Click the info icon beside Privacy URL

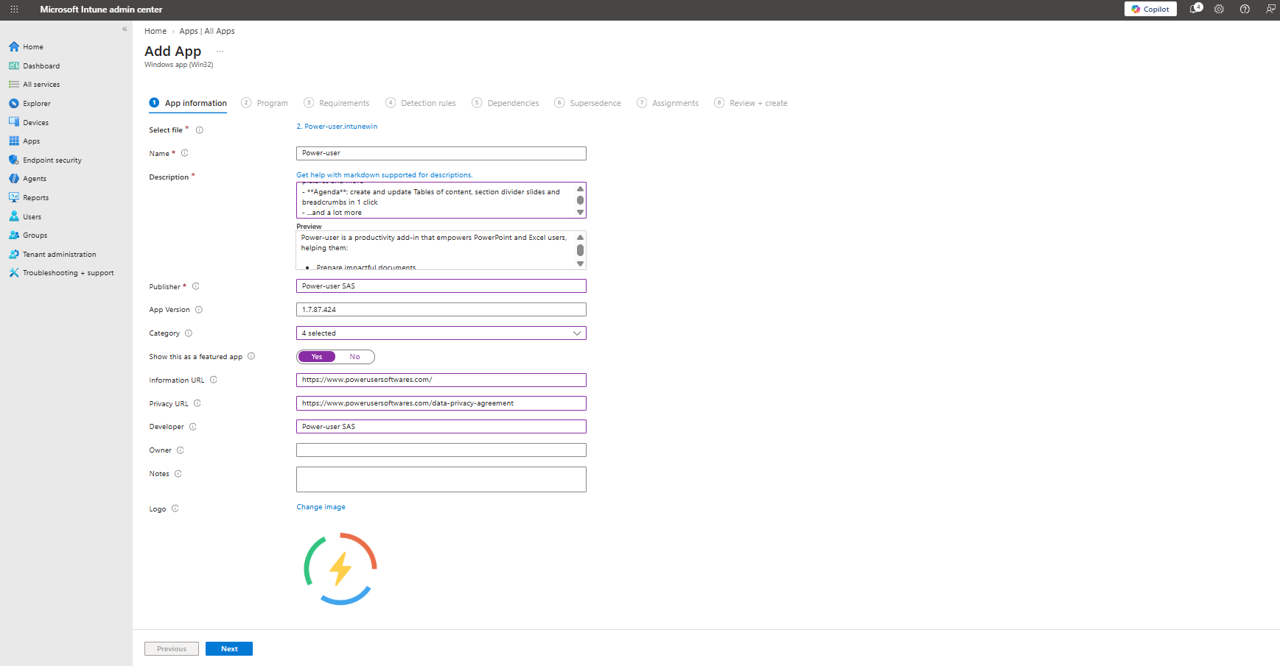click(197, 403)
